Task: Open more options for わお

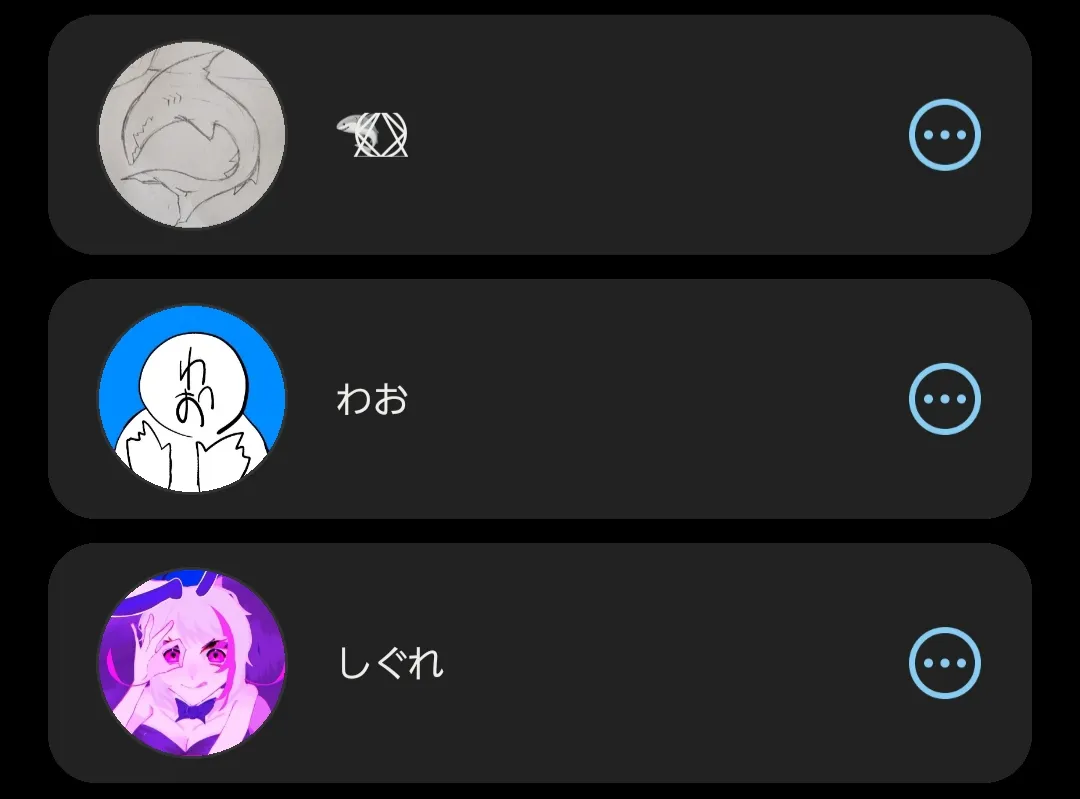Action: pyautogui.click(x=944, y=398)
